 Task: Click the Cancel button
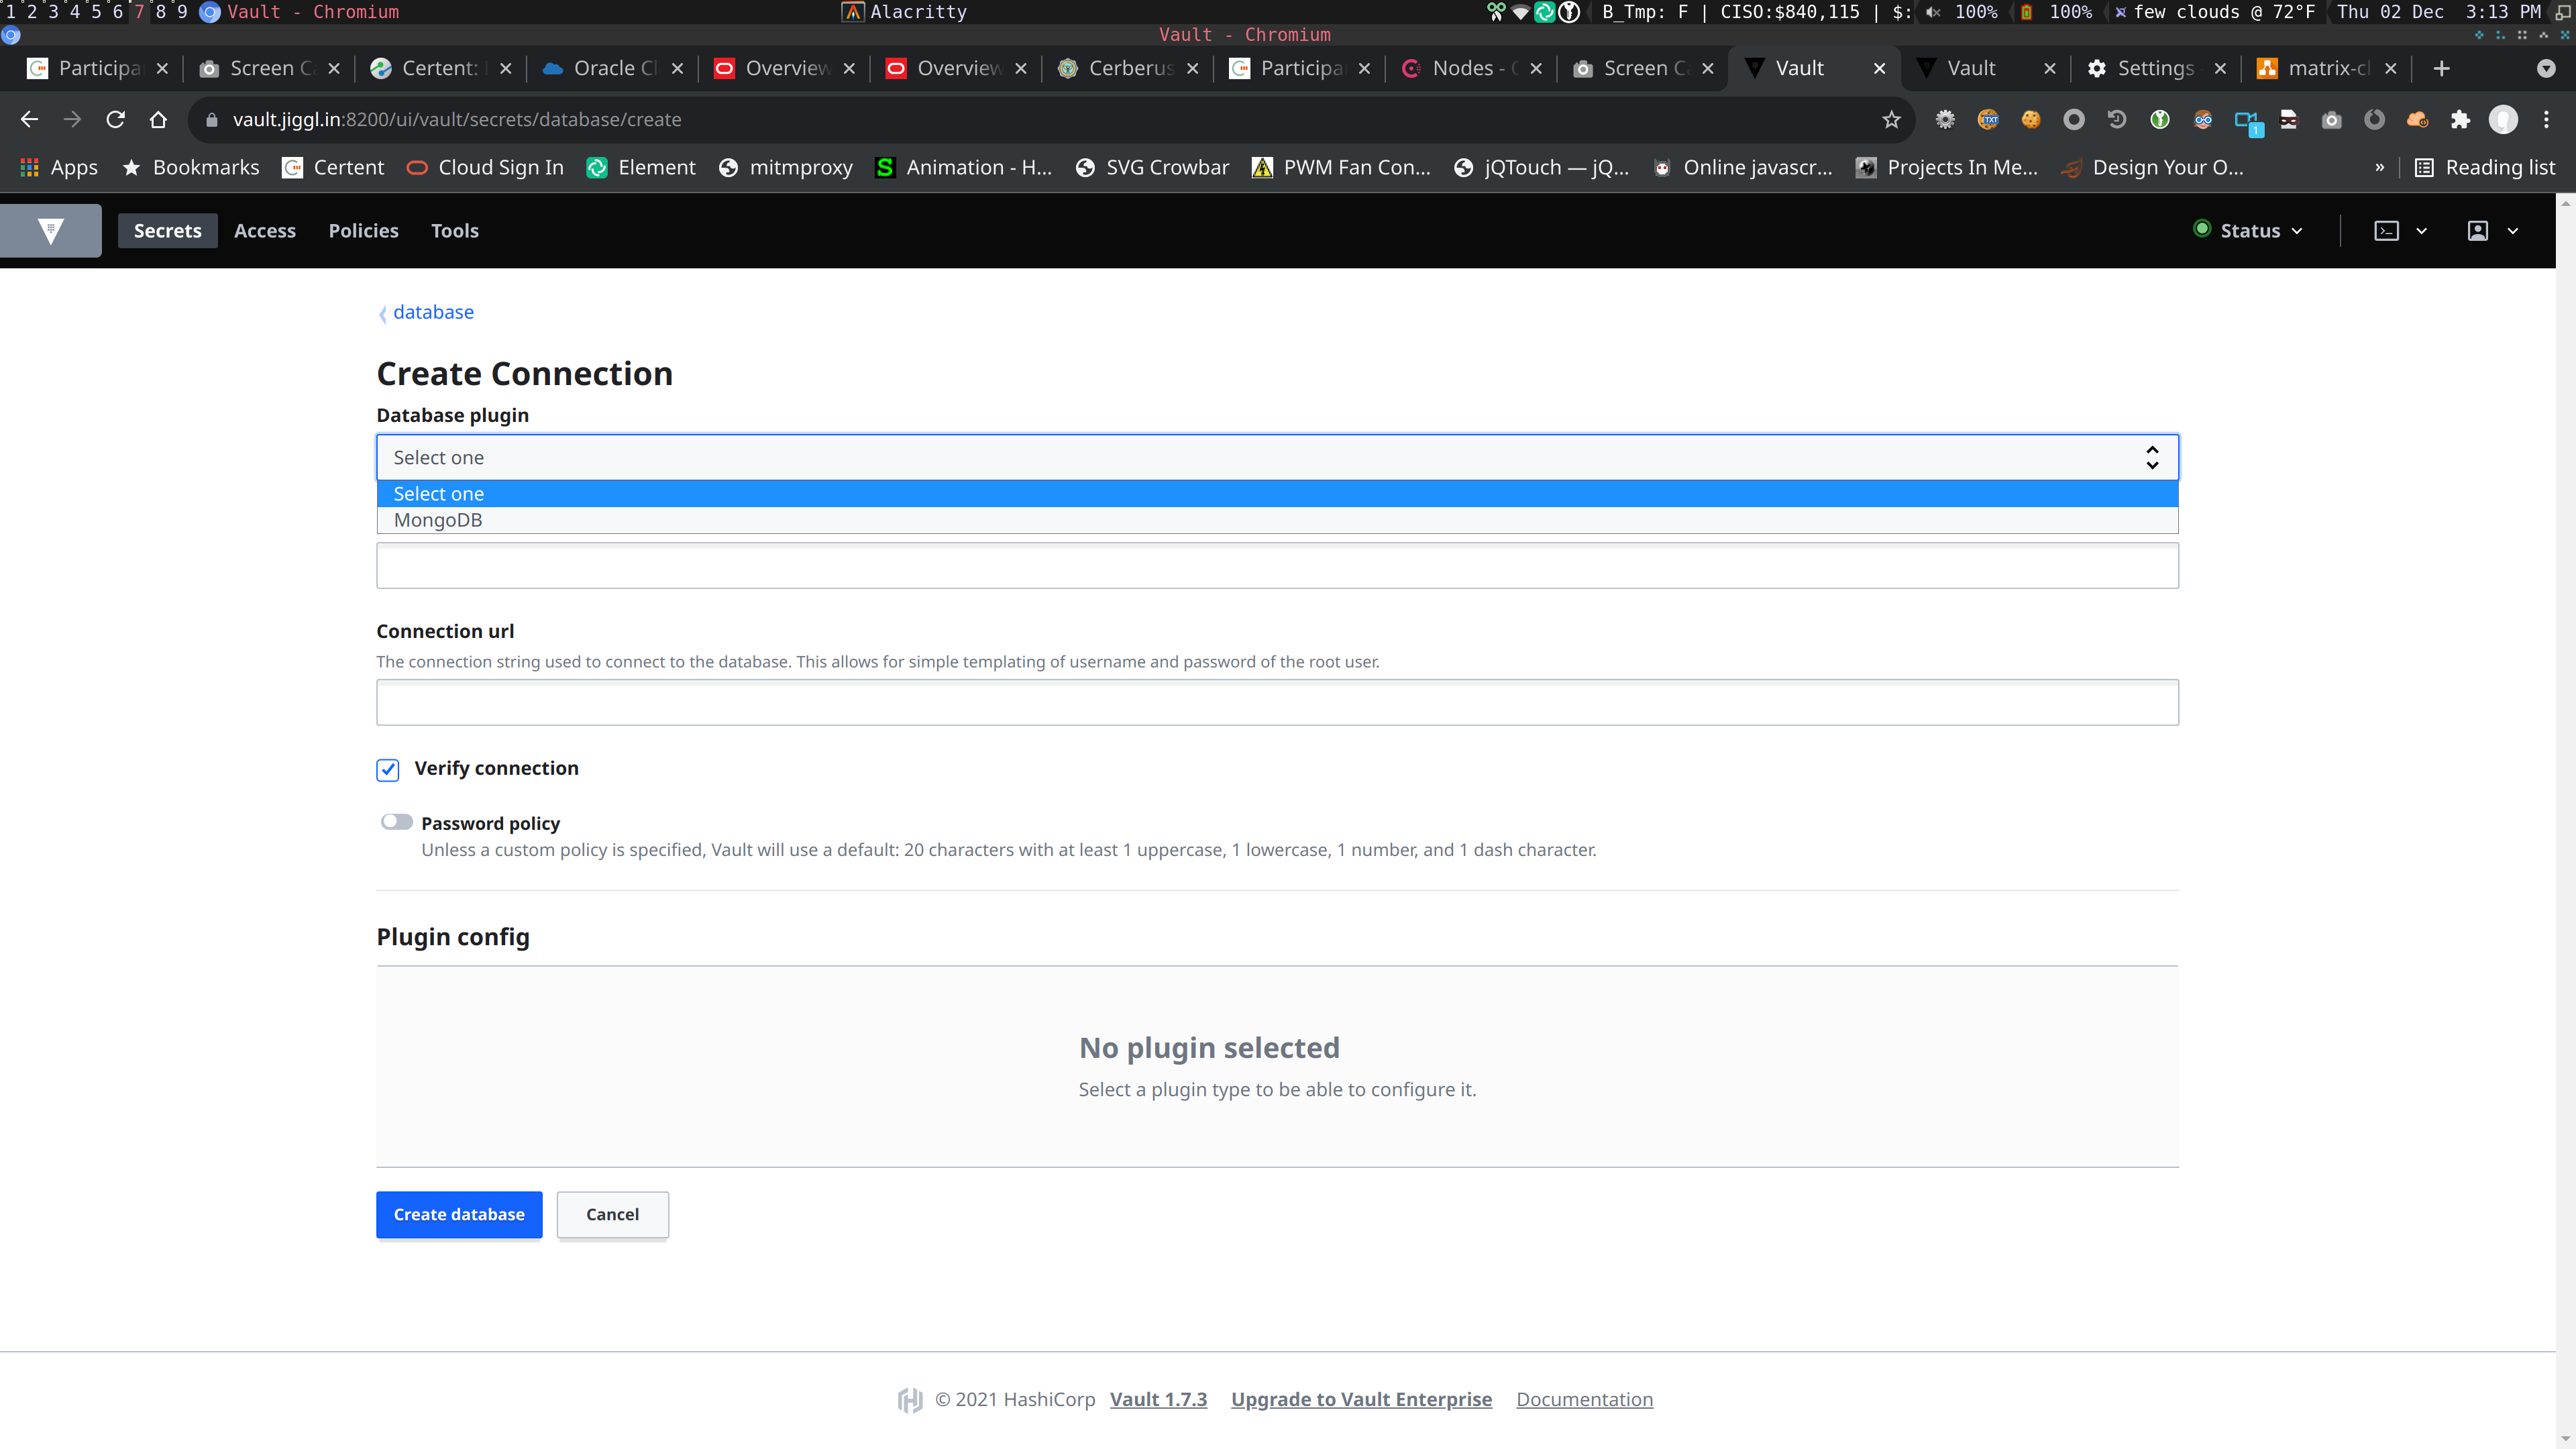[612, 1214]
